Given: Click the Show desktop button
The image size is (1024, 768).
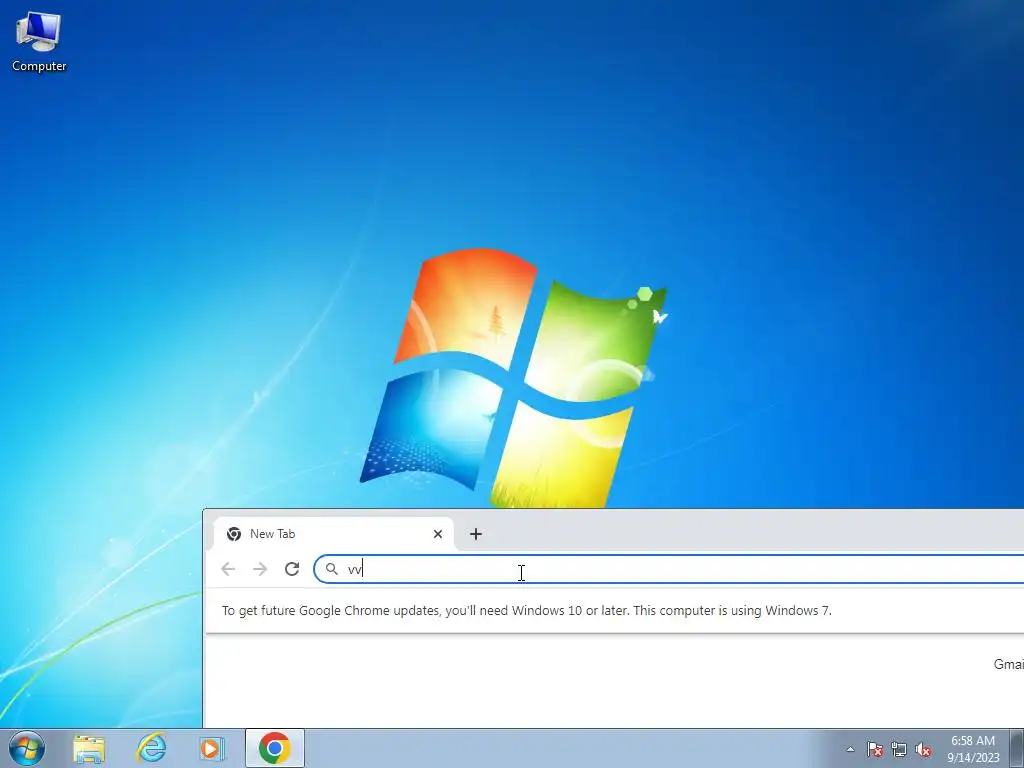Looking at the screenshot, I should pyautogui.click(x=1017, y=748).
